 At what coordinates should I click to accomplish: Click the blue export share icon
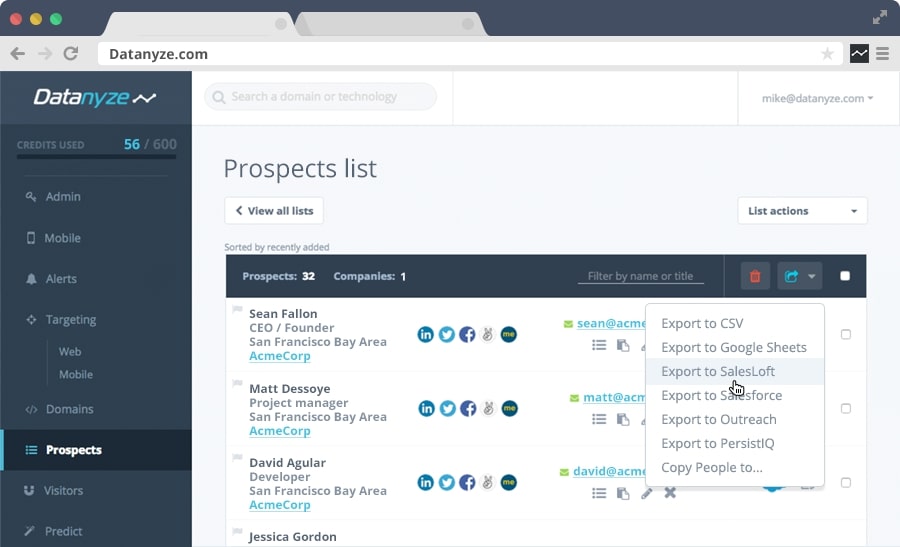pyautogui.click(x=792, y=276)
